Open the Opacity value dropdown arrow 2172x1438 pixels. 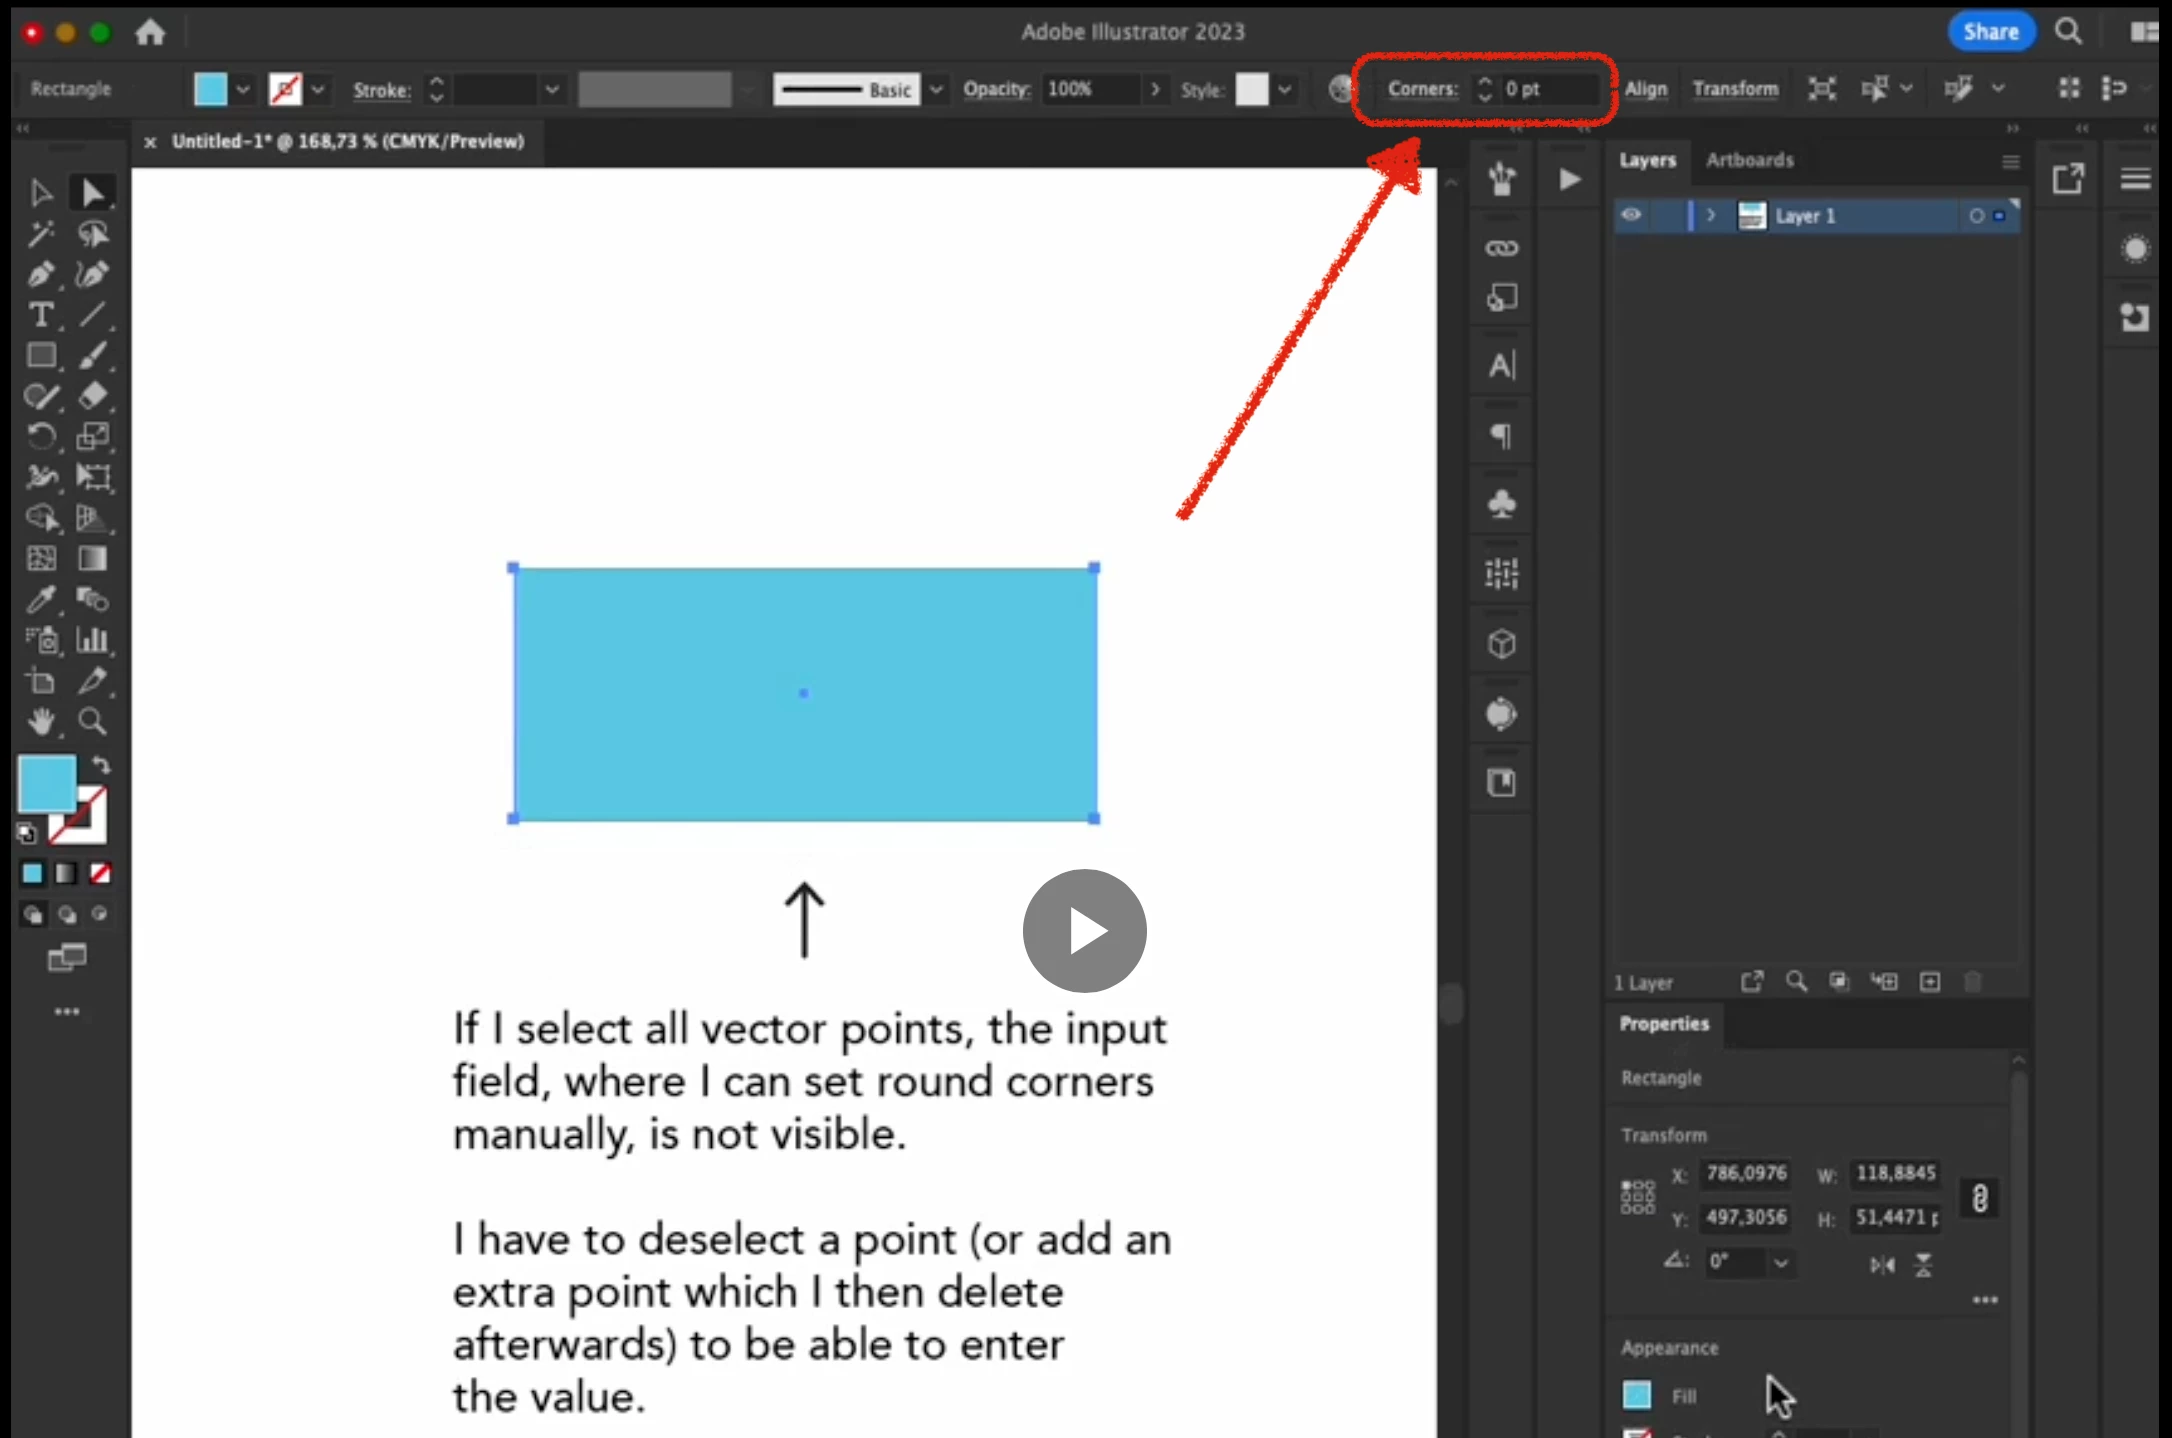click(1155, 89)
